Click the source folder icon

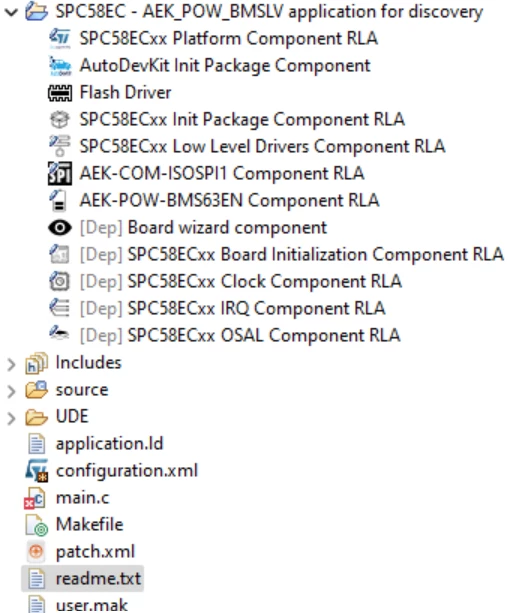(x=36, y=390)
